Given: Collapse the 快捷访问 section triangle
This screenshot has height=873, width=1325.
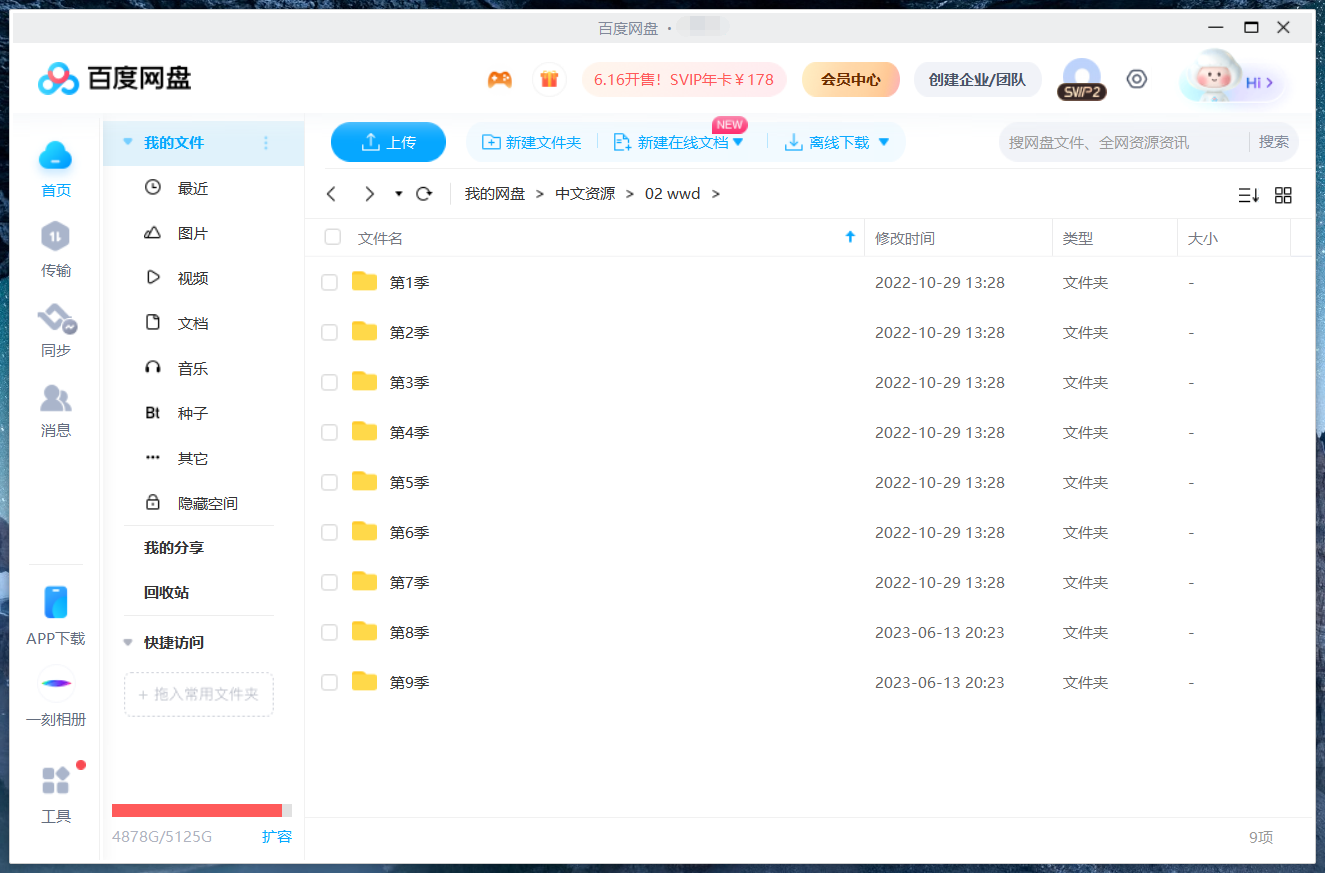Looking at the screenshot, I should pos(127,643).
